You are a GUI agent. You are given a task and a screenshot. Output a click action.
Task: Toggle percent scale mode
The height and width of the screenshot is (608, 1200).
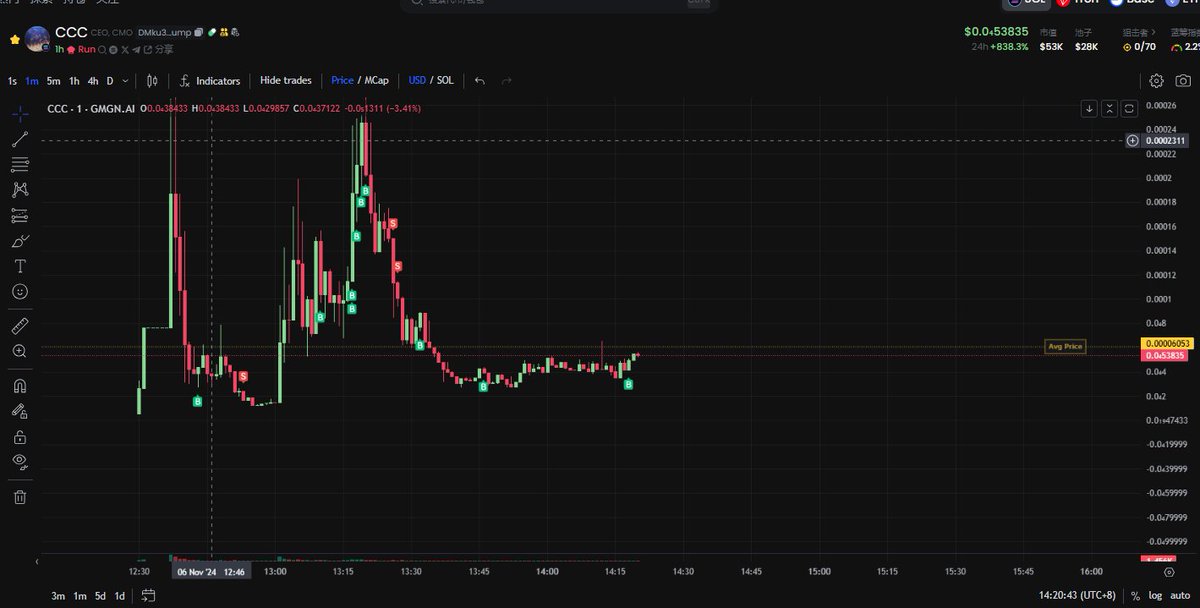point(1135,596)
